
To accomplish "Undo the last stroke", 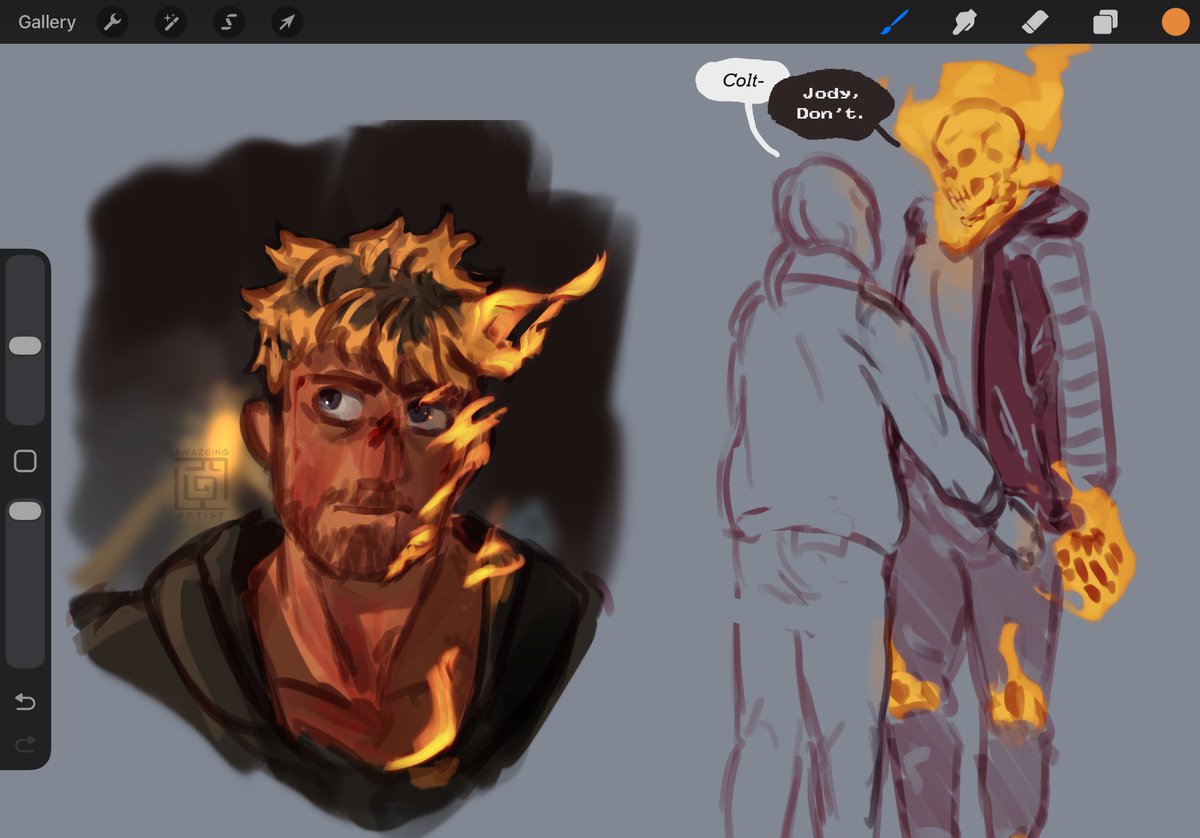I will tap(25, 702).
